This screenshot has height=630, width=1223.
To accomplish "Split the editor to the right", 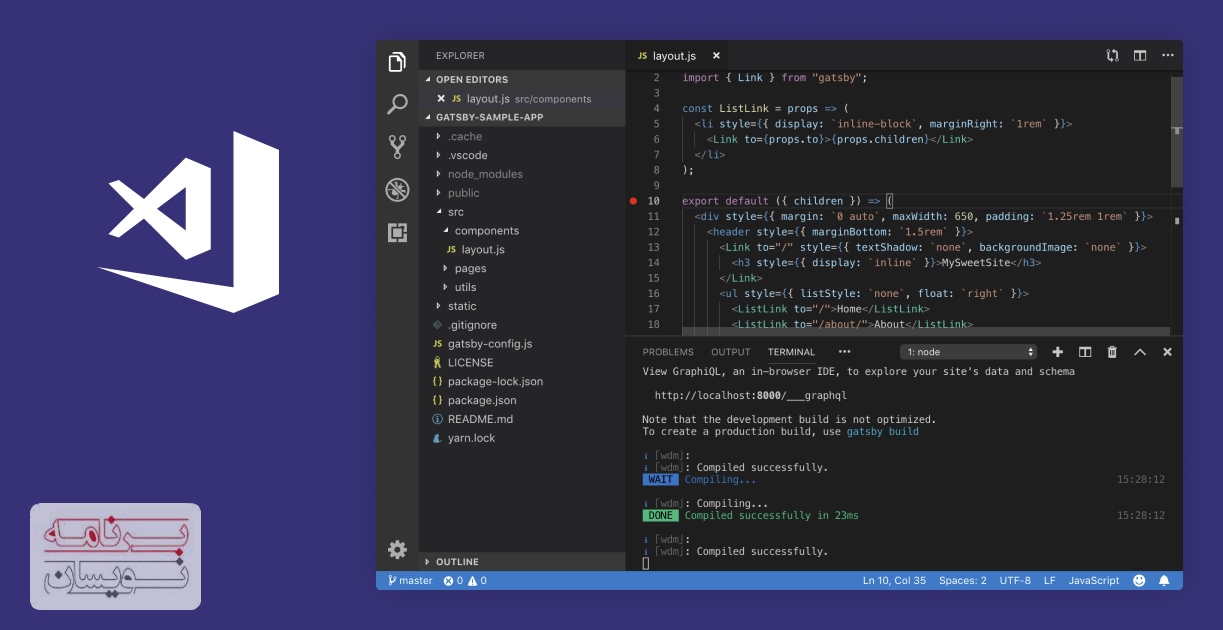I will pos(1140,56).
